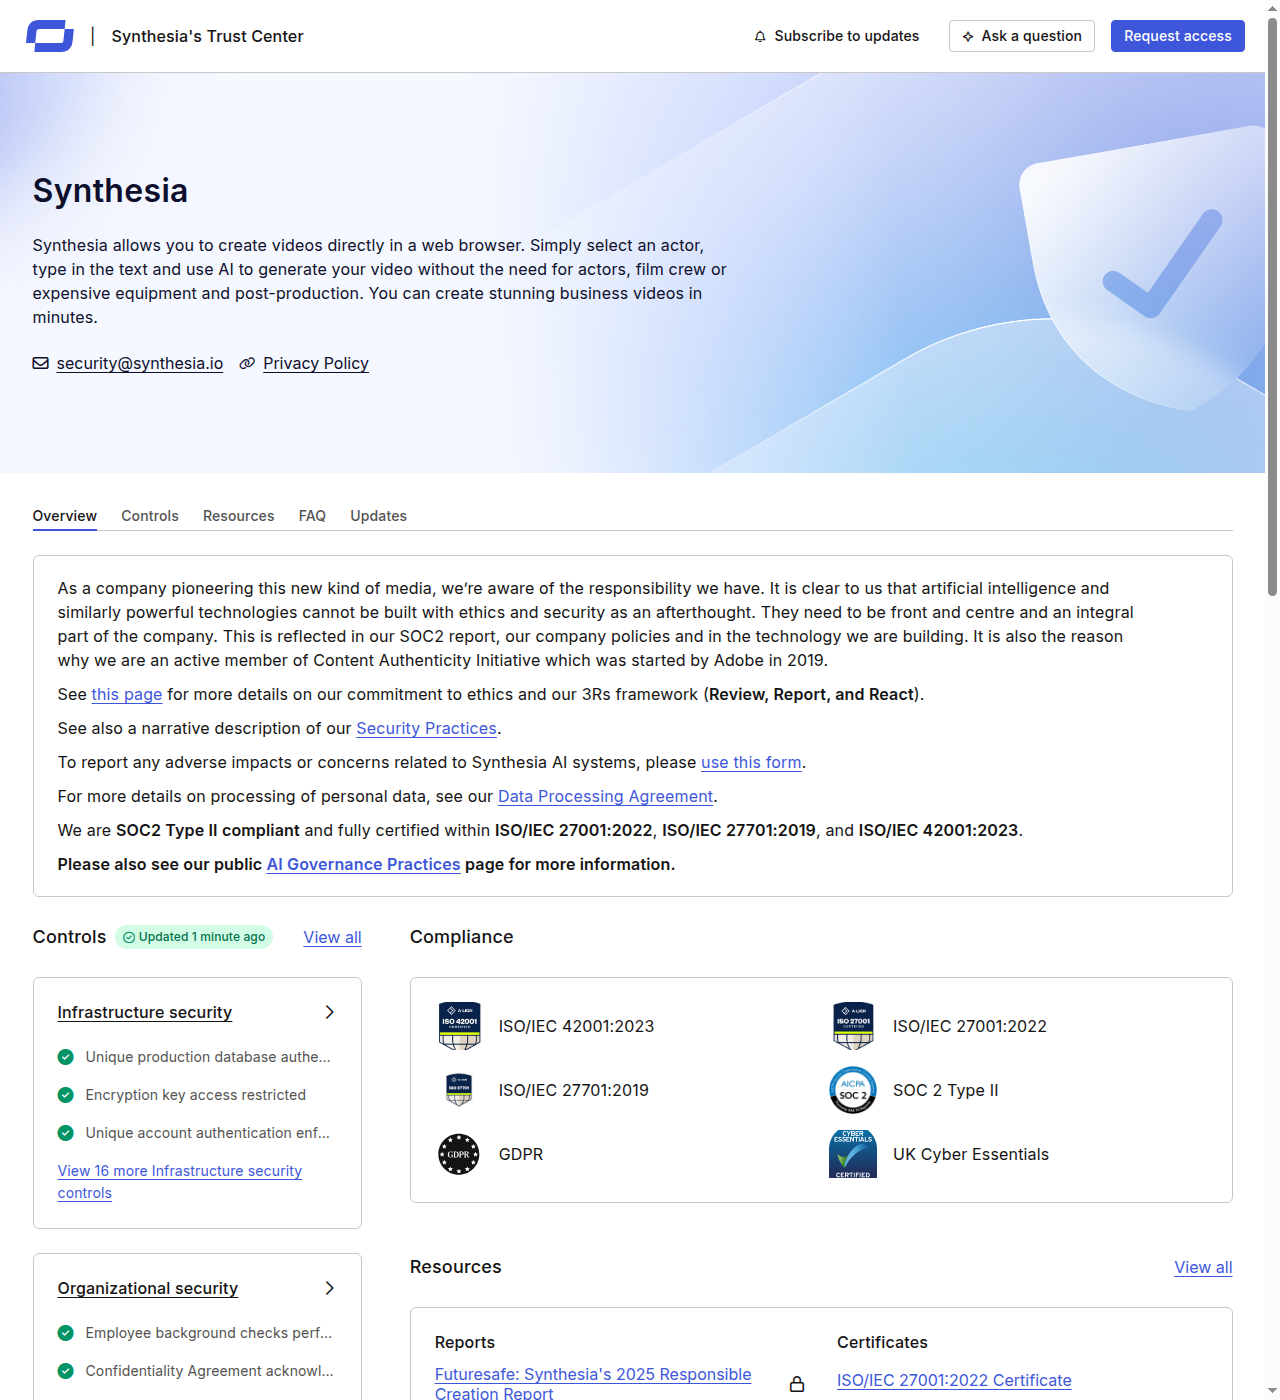Click the ISO/IEC 27701:2019 compliance label
Screen dimensions: 1280x1400
574,1090
